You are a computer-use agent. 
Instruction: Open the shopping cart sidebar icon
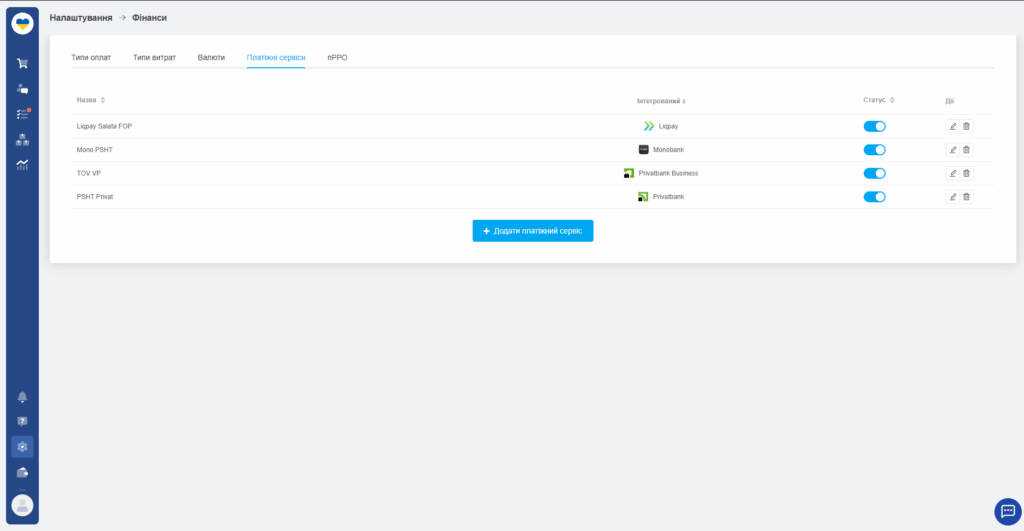22,63
